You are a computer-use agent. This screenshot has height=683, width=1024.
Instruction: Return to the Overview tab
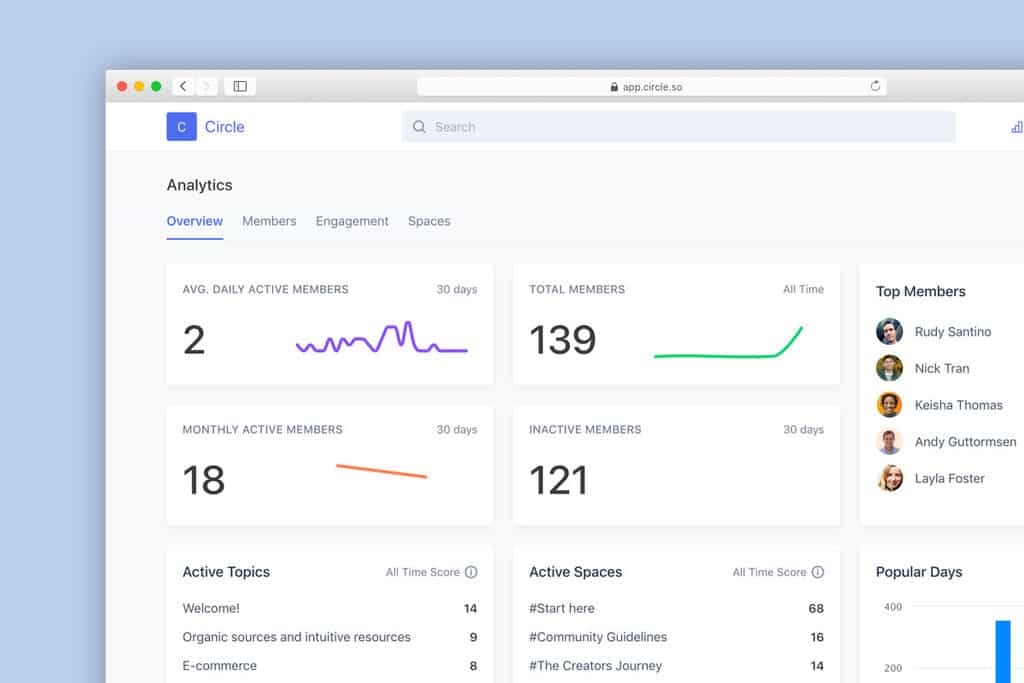(x=194, y=221)
